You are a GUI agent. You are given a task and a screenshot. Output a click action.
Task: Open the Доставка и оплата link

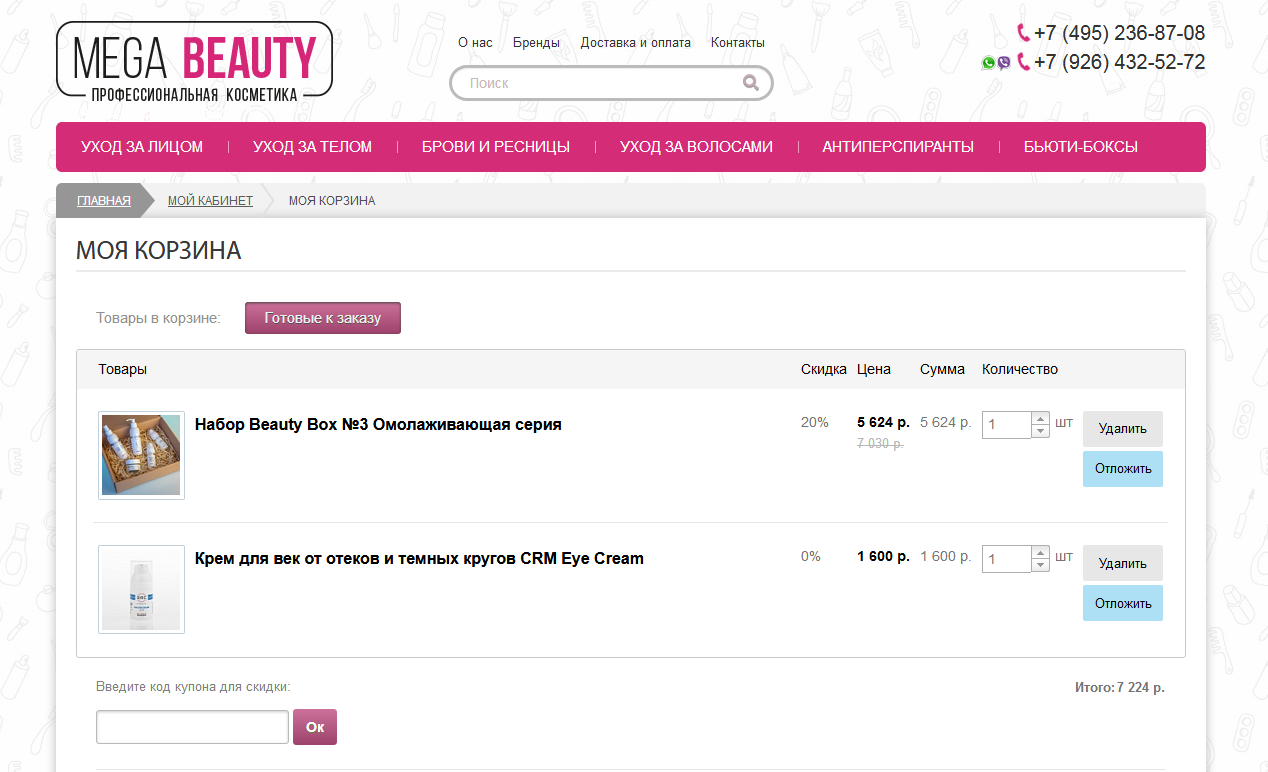(636, 43)
